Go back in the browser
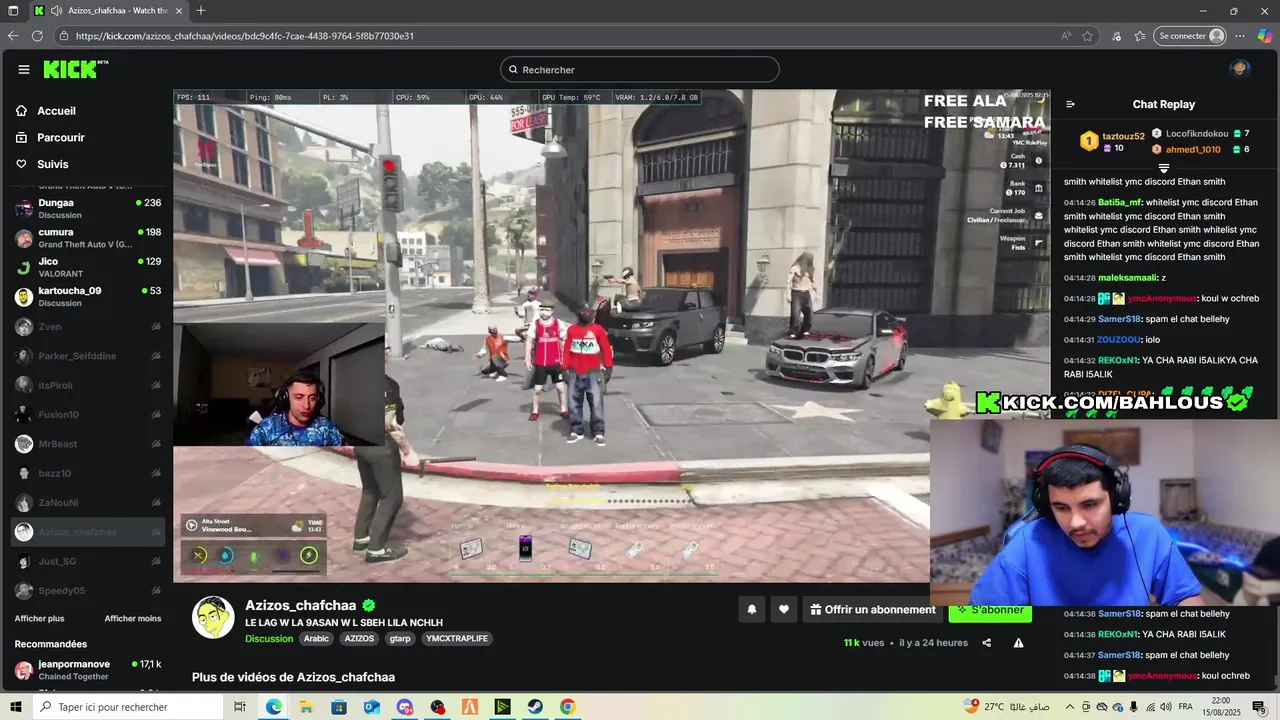This screenshot has height=720, width=1280. [13, 36]
